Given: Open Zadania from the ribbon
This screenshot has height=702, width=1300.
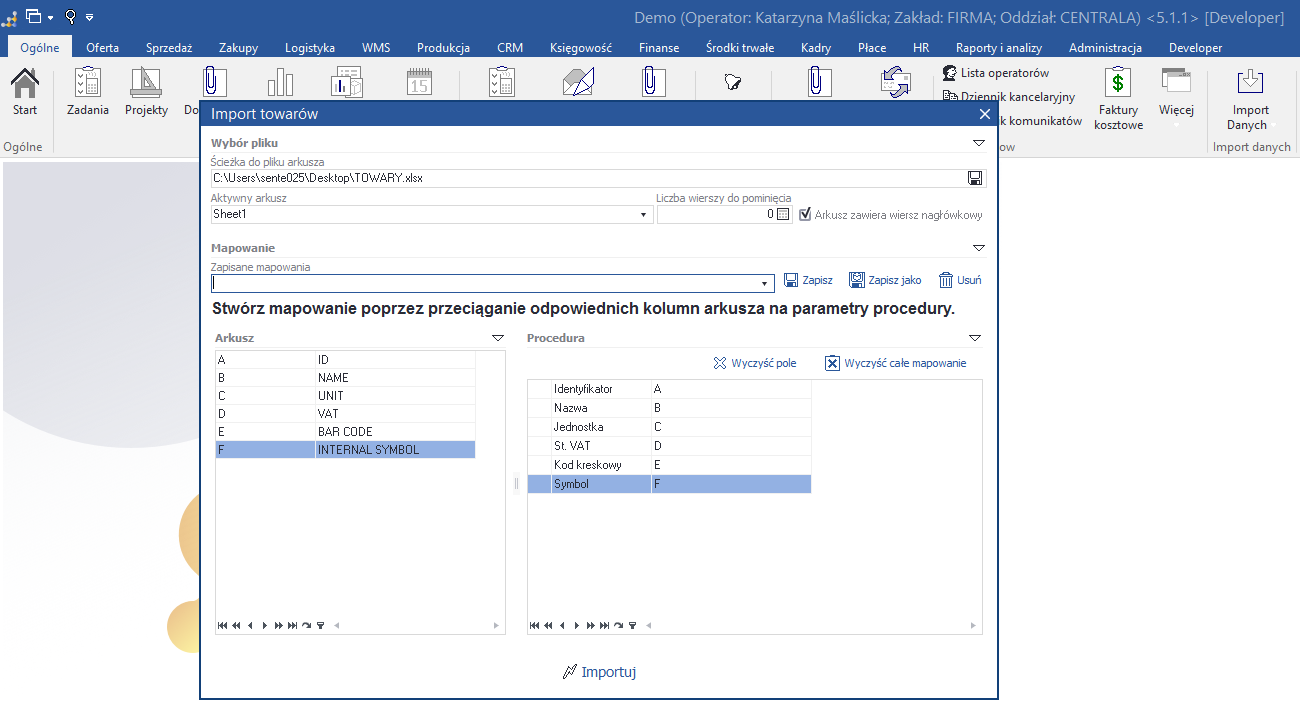Looking at the screenshot, I should [x=88, y=92].
